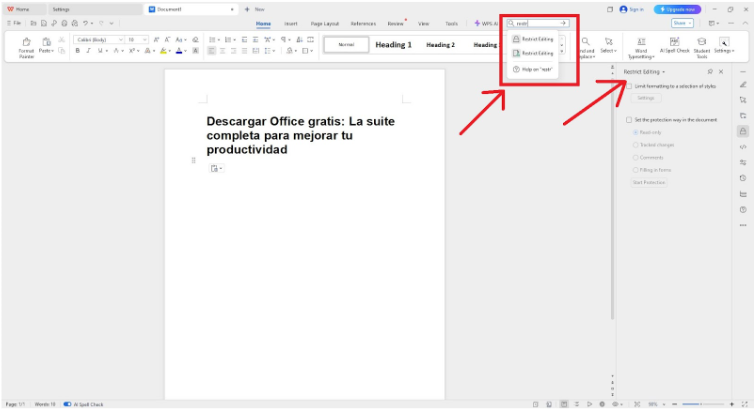
Task: Switch to the Review ribbon tab
Action: tap(395, 24)
